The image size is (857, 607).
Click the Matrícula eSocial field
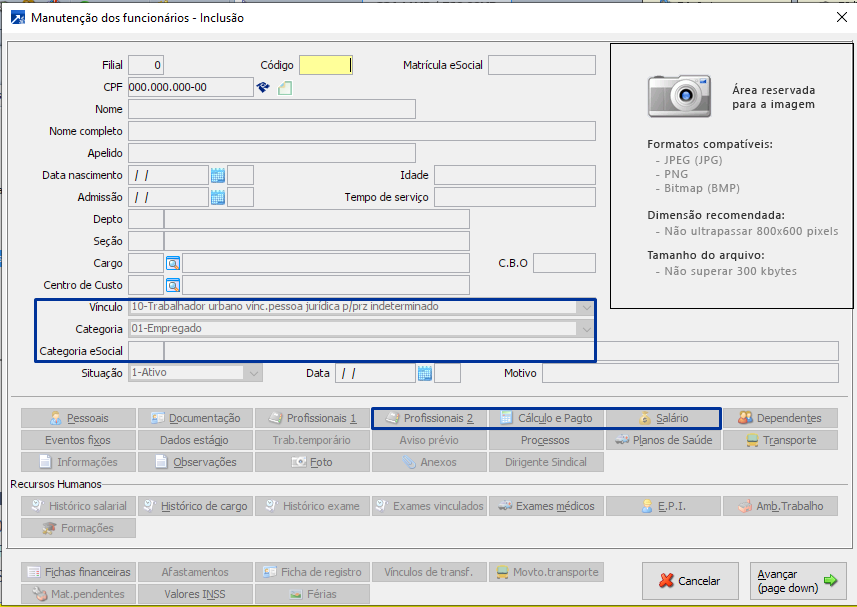point(542,65)
